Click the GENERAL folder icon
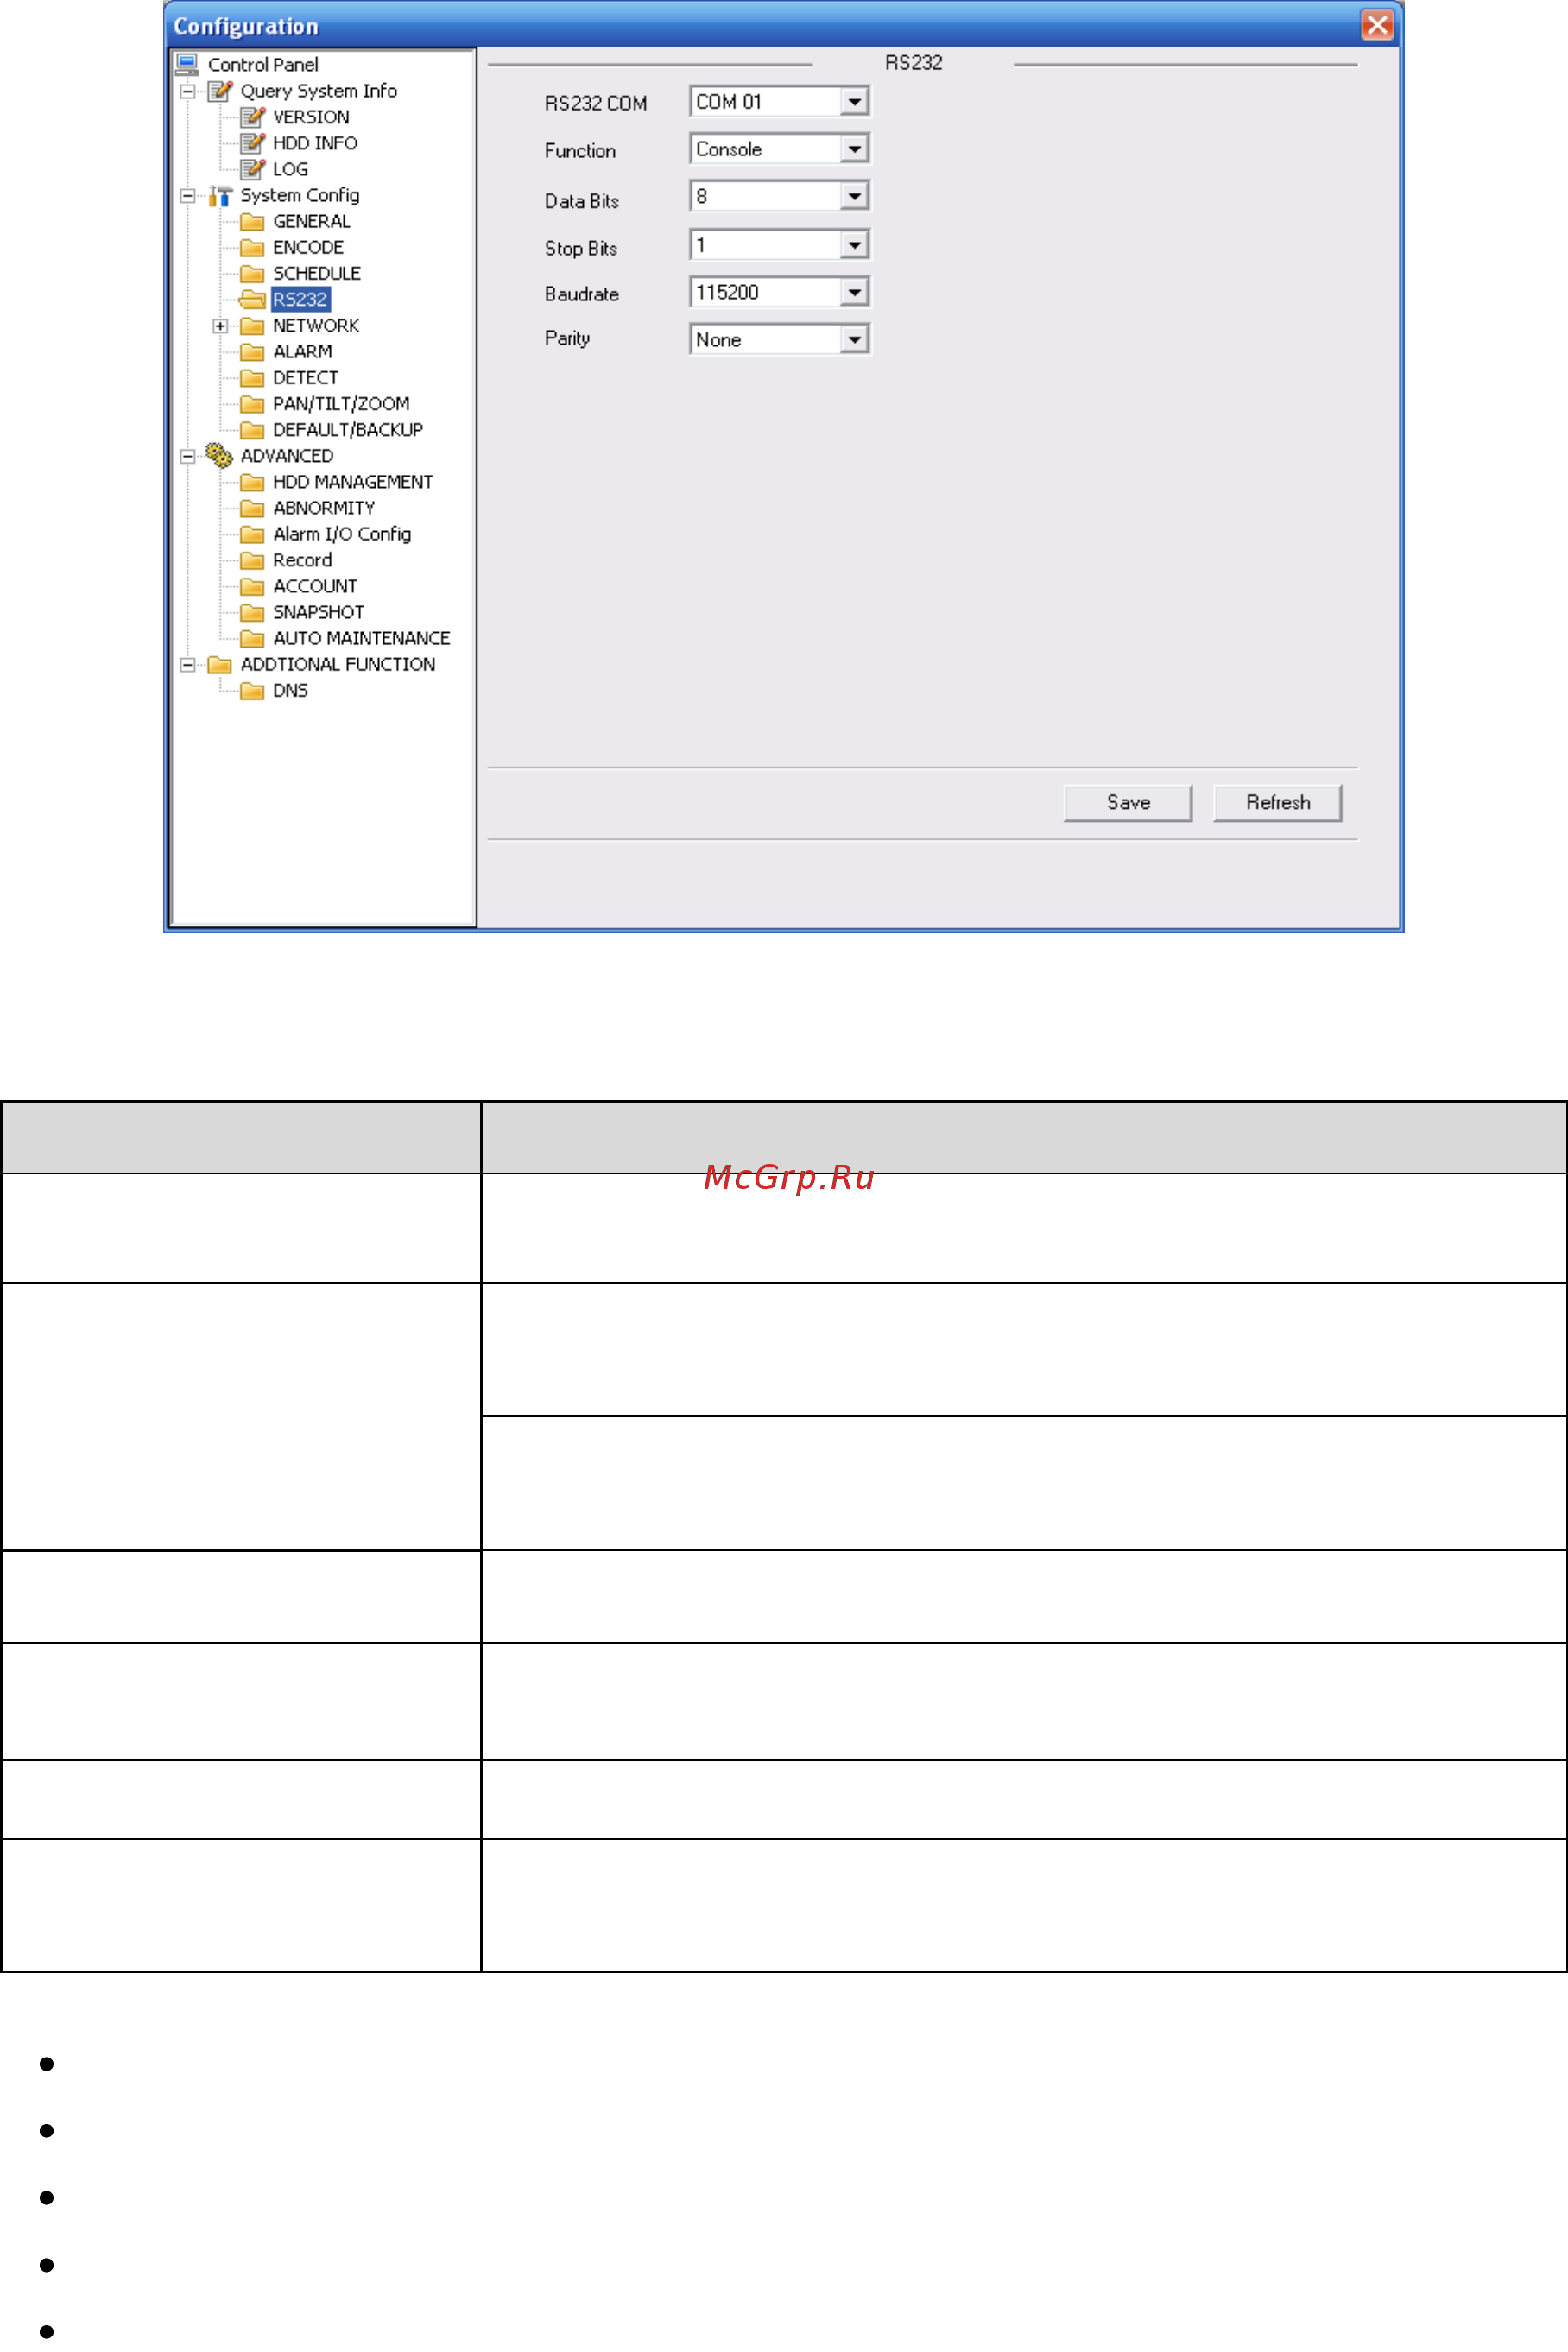This screenshot has width=1568, height=2352. [x=253, y=221]
